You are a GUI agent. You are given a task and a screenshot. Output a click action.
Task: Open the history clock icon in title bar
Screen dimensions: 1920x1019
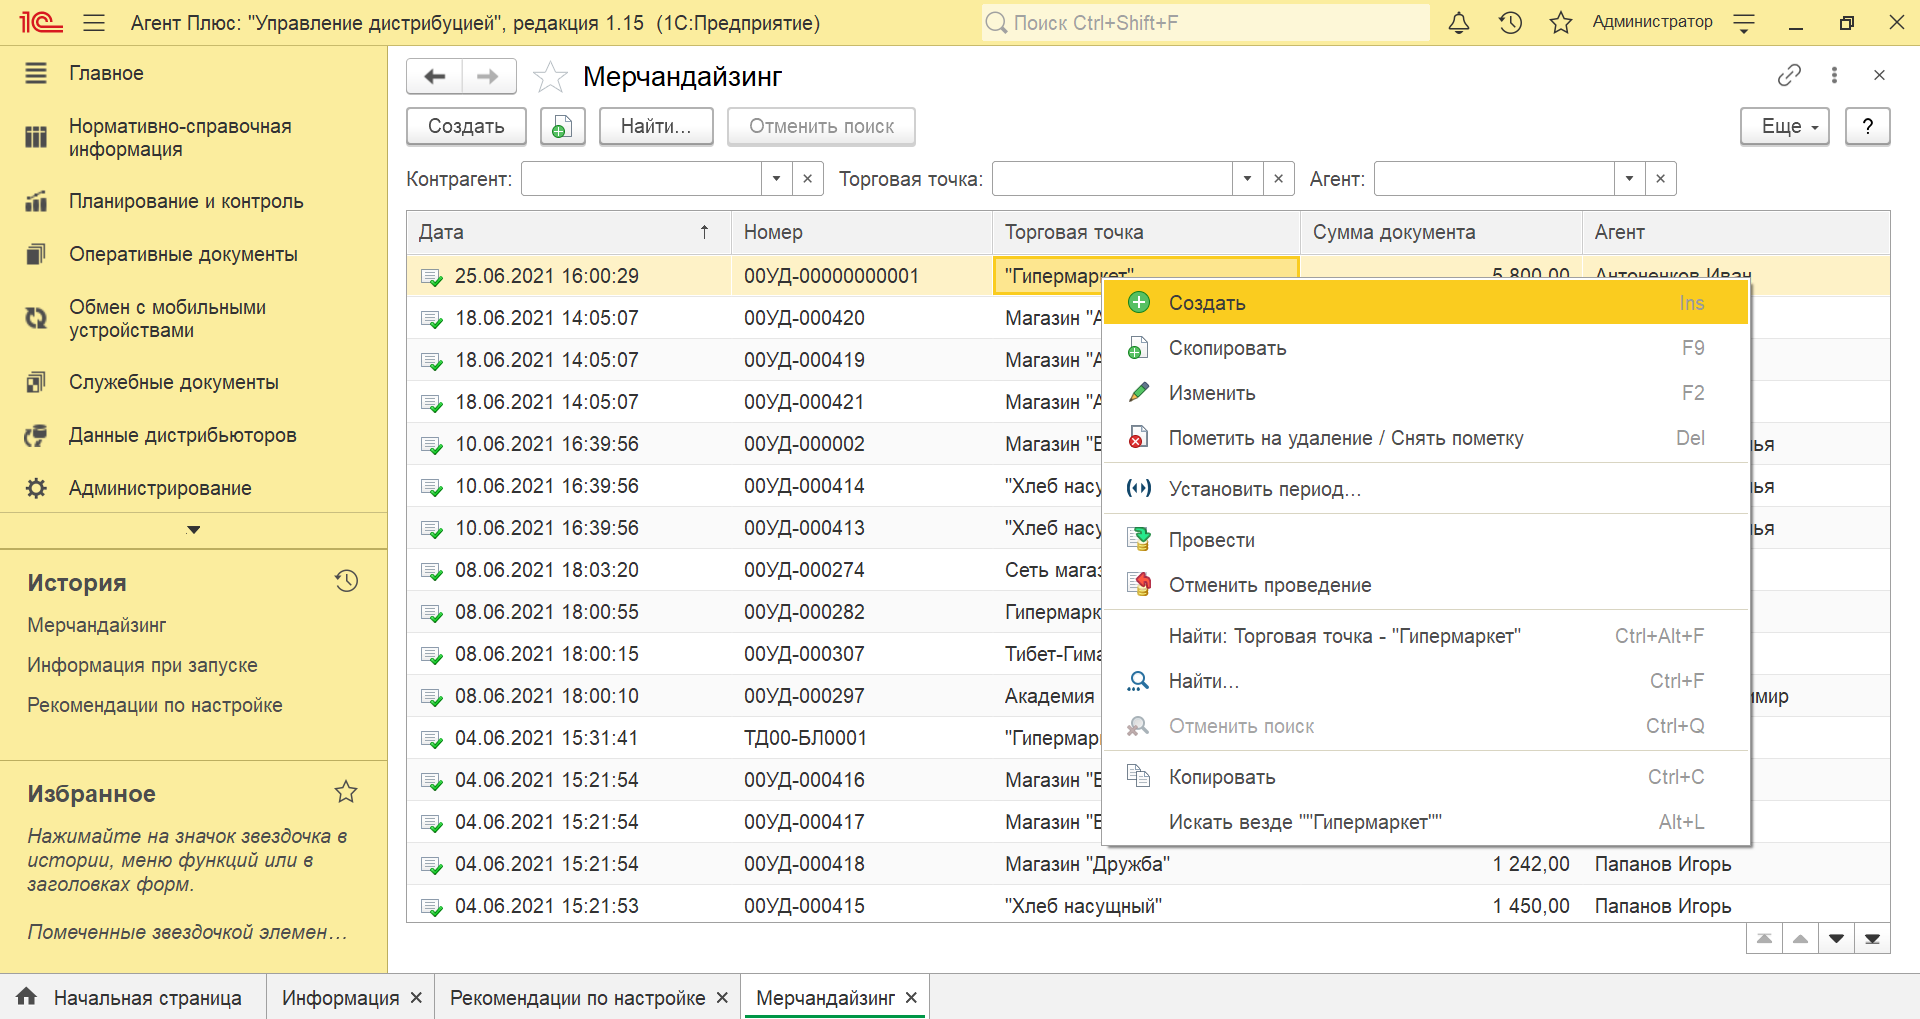pyautogui.click(x=1510, y=23)
